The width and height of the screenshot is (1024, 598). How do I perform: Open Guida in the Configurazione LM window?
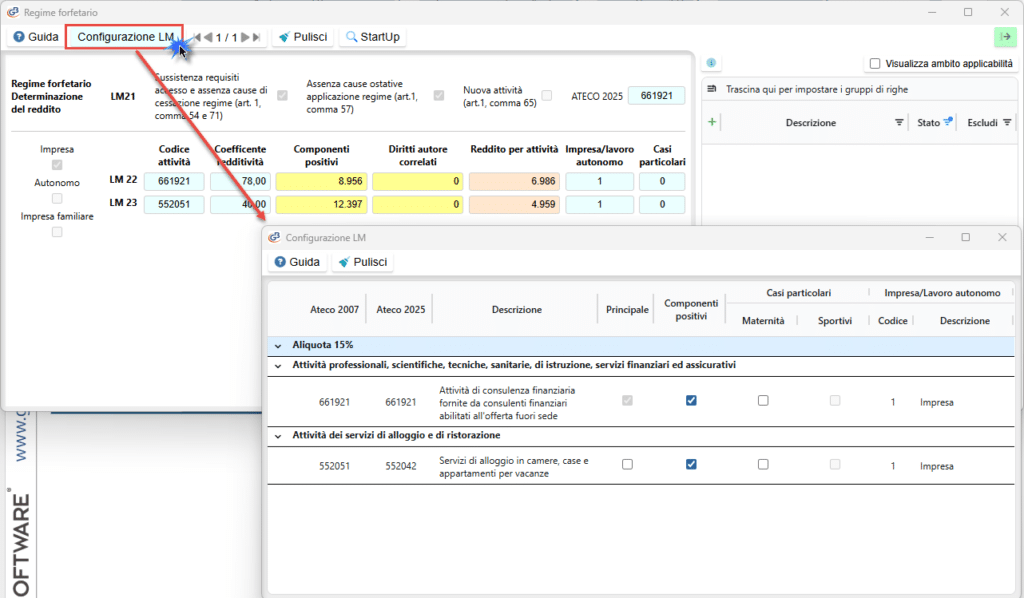tap(298, 262)
